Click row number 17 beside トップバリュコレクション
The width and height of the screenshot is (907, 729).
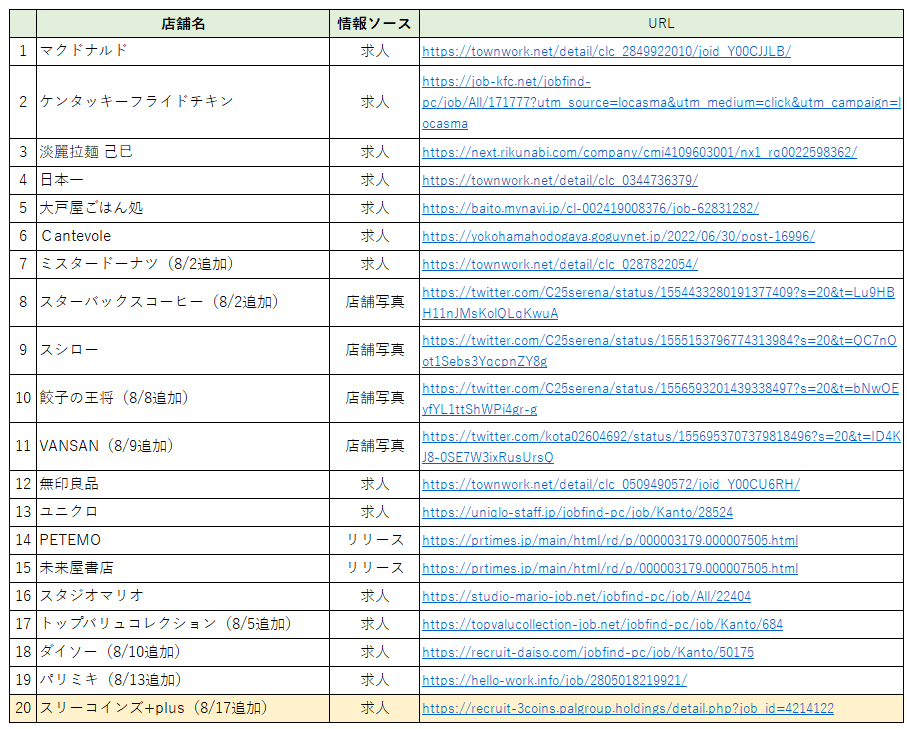[23, 625]
